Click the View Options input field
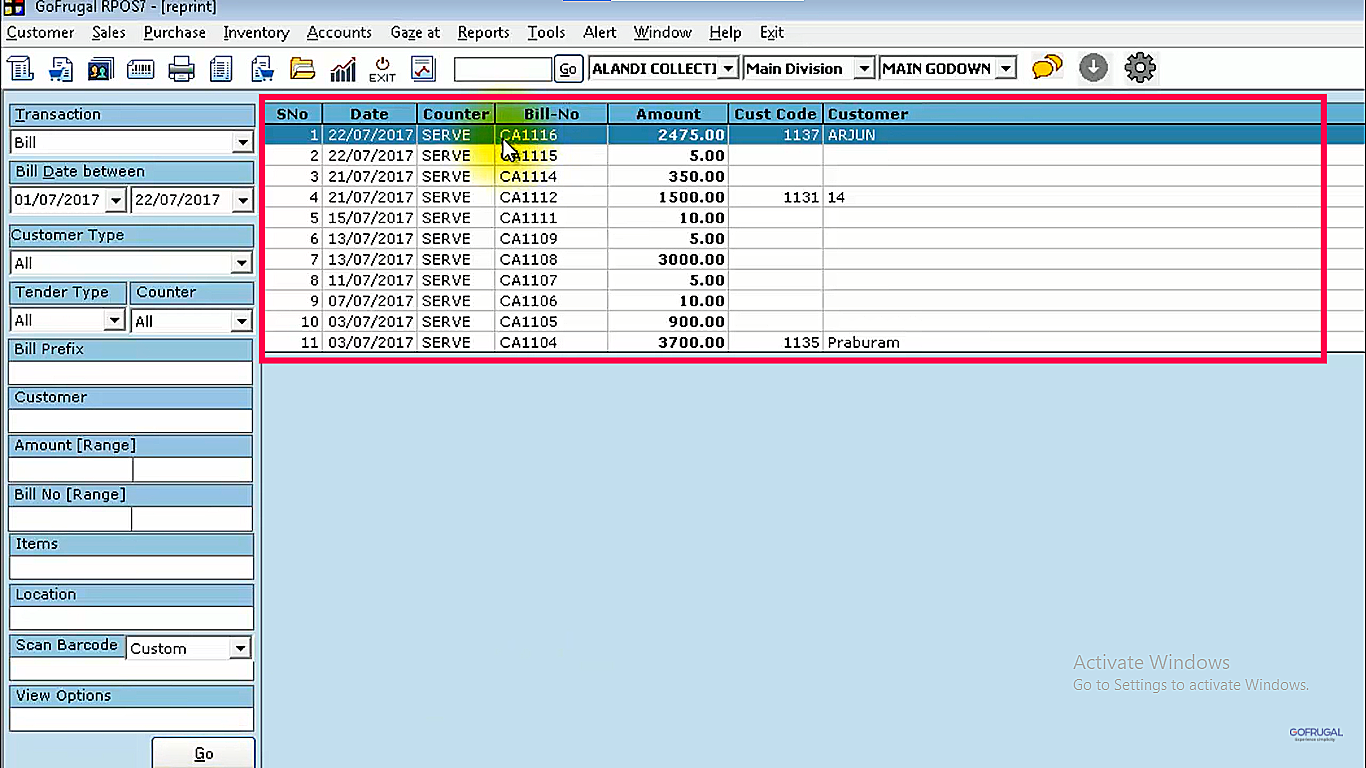The width and height of the screenshot is (1366, 768). point(131,719)
